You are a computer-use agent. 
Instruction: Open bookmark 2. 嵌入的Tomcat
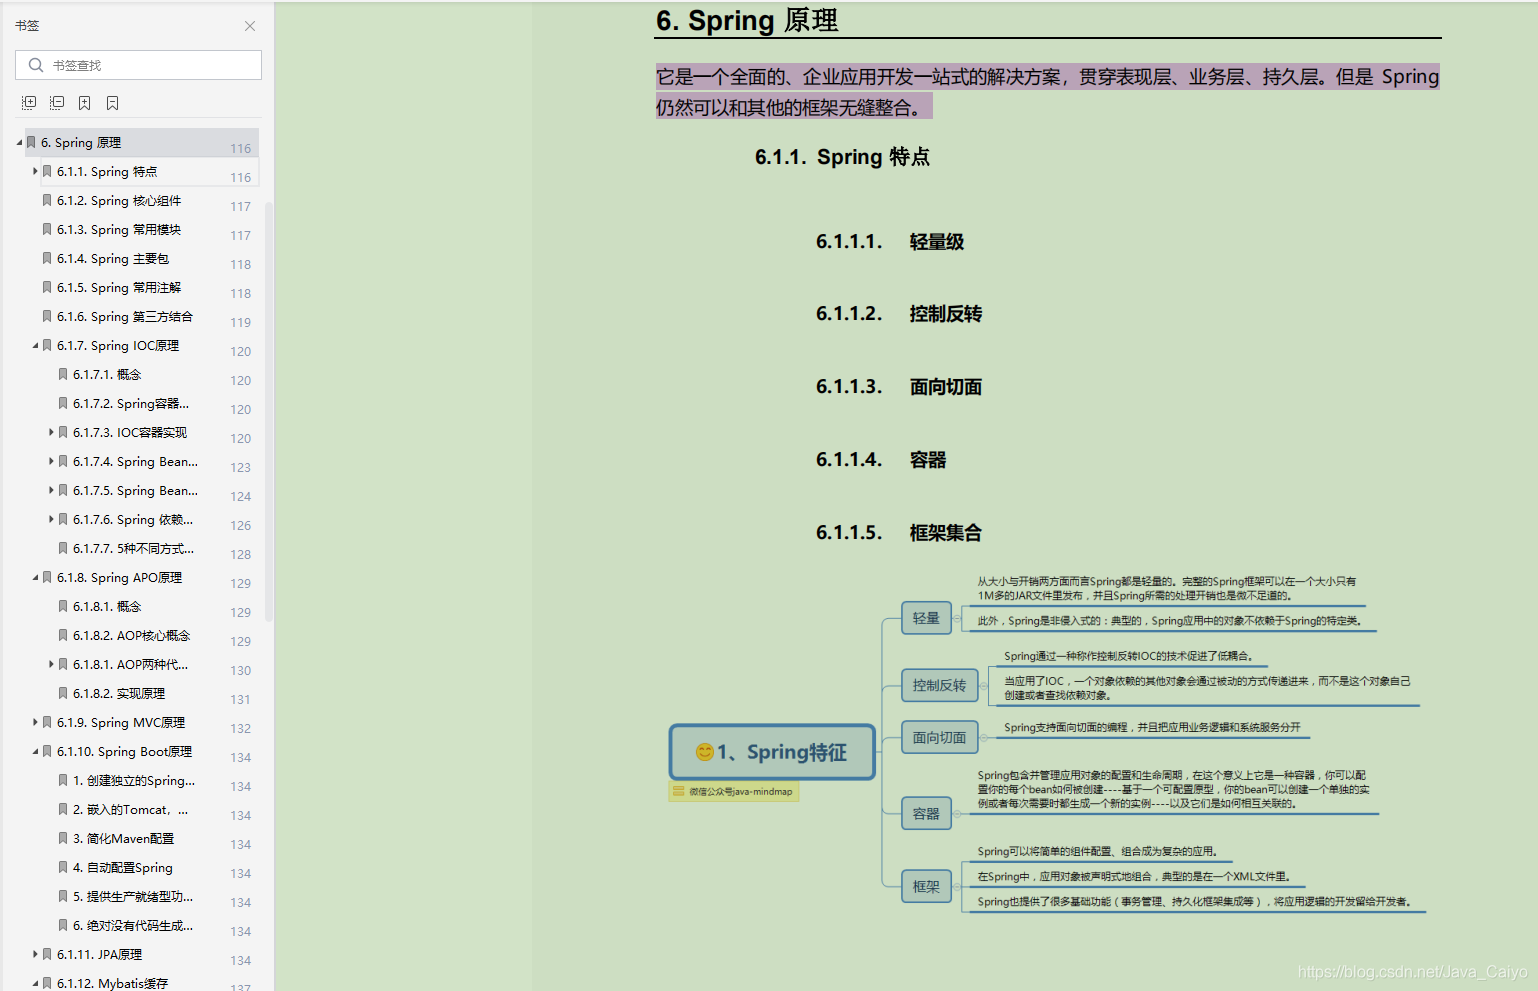pos(130,810)
